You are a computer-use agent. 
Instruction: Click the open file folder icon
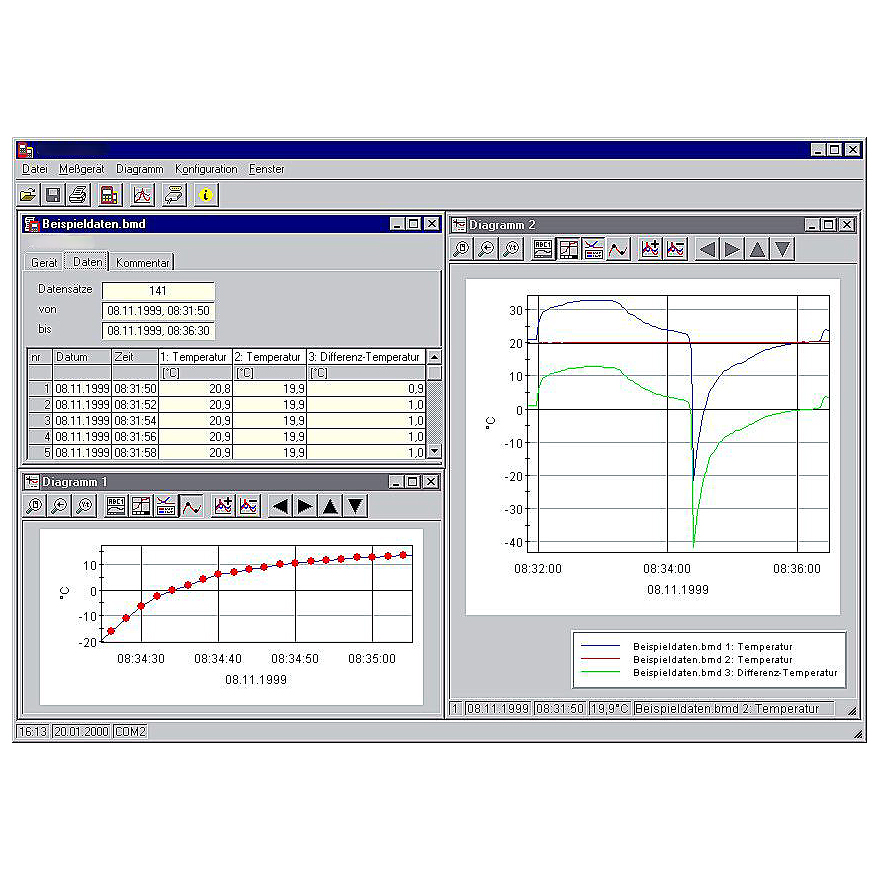[28, 195]
